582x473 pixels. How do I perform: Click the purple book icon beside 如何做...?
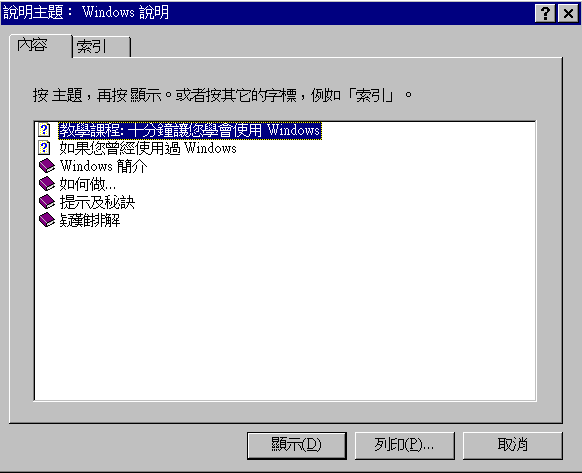click(47, 184)
